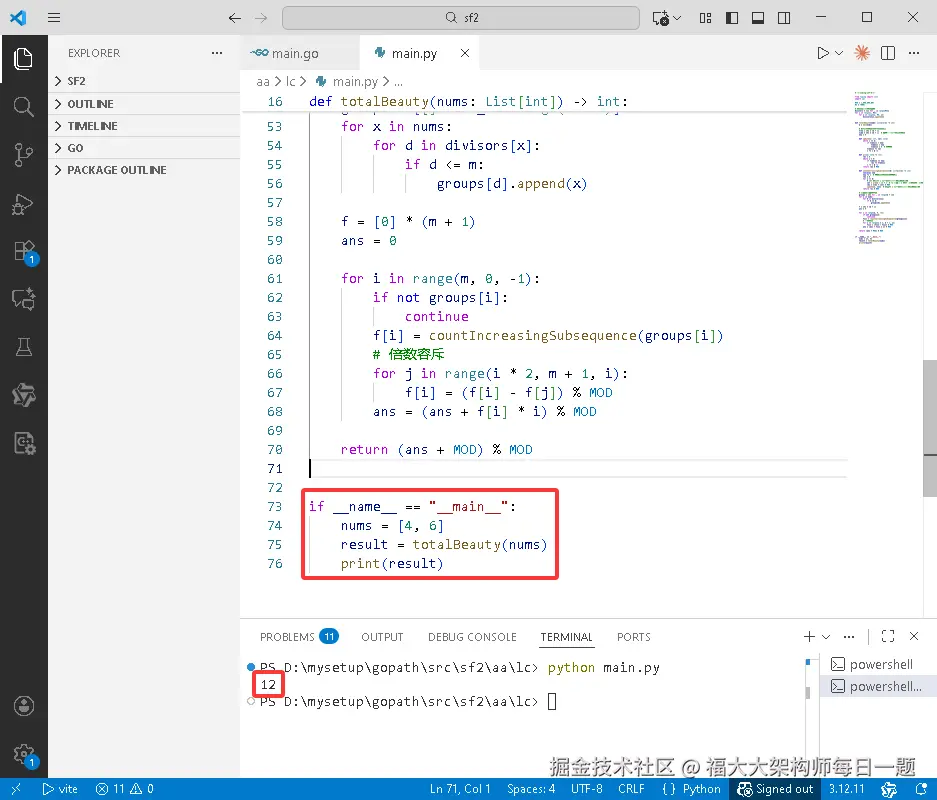Open the Copilot chat title bar icon
Viewport: 937px width, 800px height.
pos(660,18)
